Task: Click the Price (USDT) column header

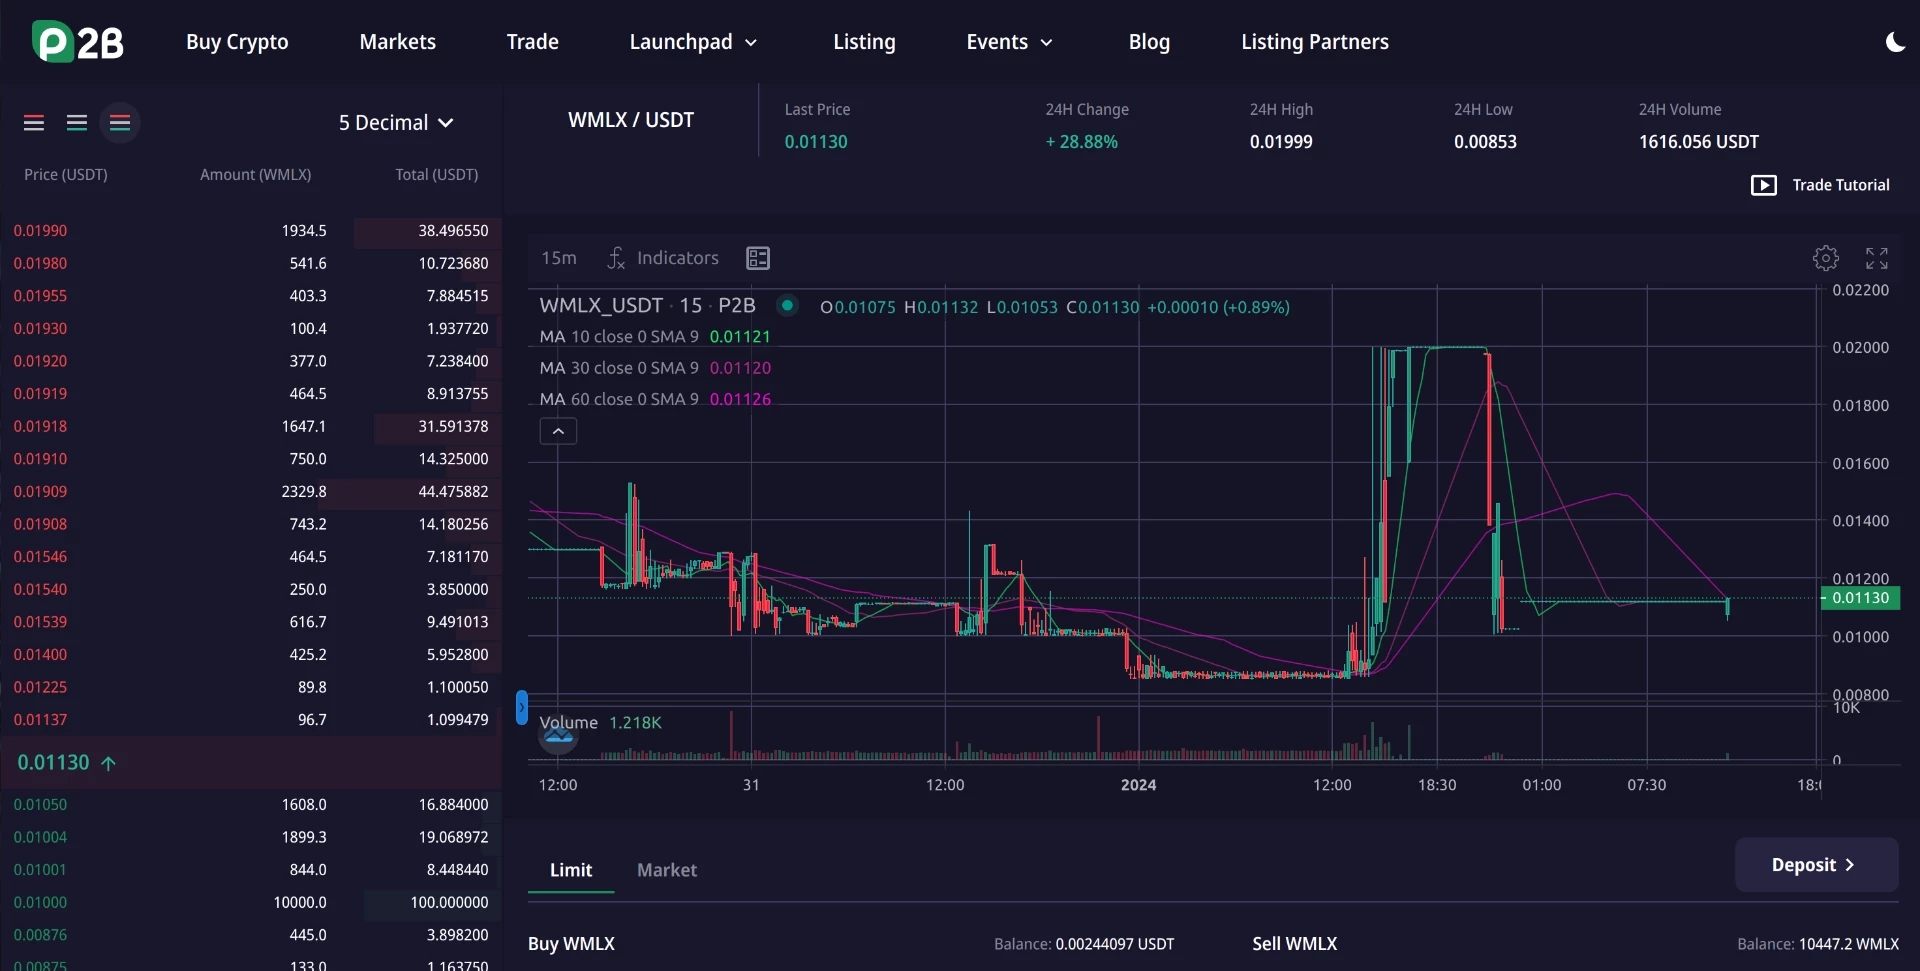Action: pos(66,175)
